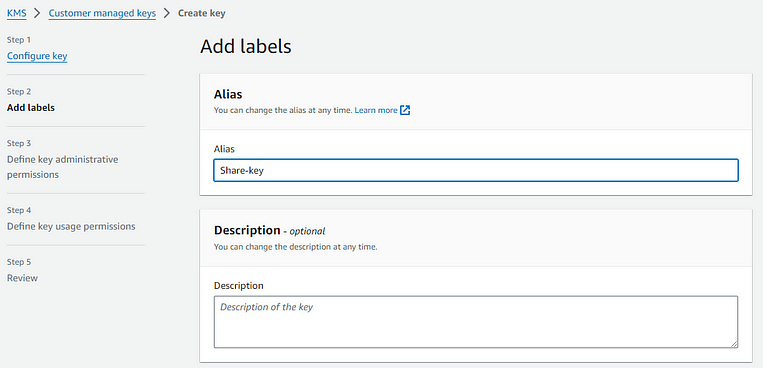Open the Learn more link about aliases
The height and width of the screenshot is (368, 763).
point(376,110)
